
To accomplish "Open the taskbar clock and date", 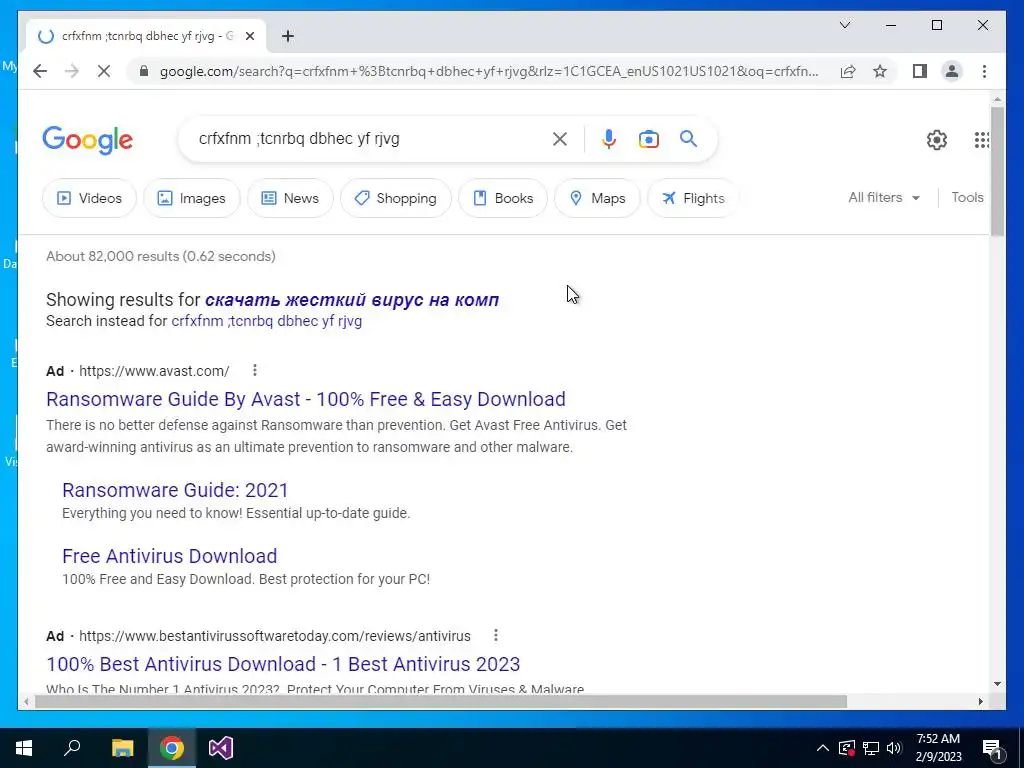I will point(938,748).
